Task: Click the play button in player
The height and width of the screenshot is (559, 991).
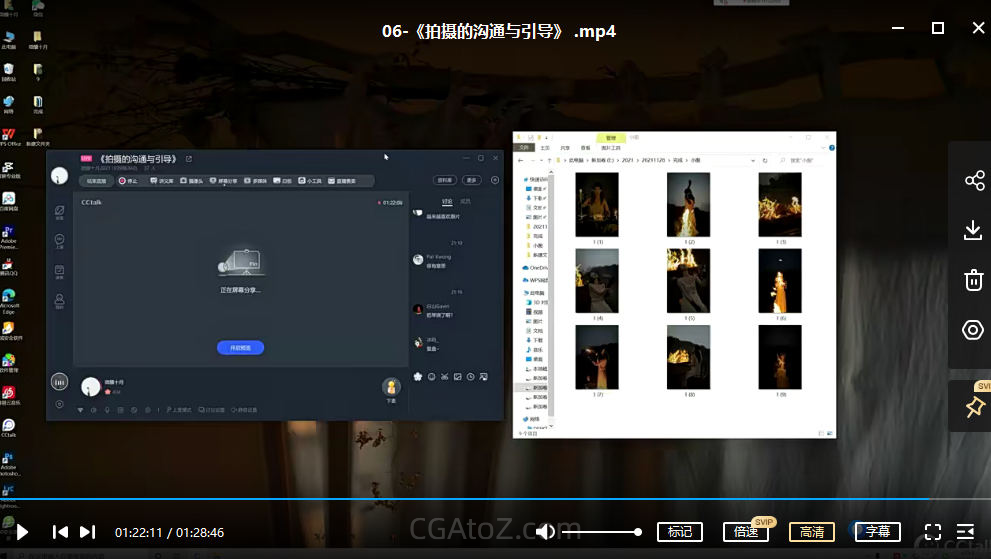Action: point(23,532)
